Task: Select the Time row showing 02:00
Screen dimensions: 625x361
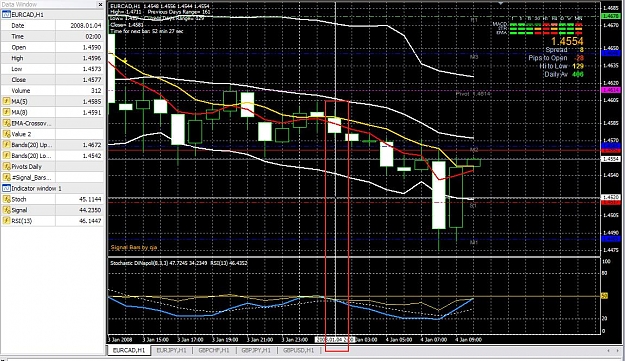Action: point(52,36)
